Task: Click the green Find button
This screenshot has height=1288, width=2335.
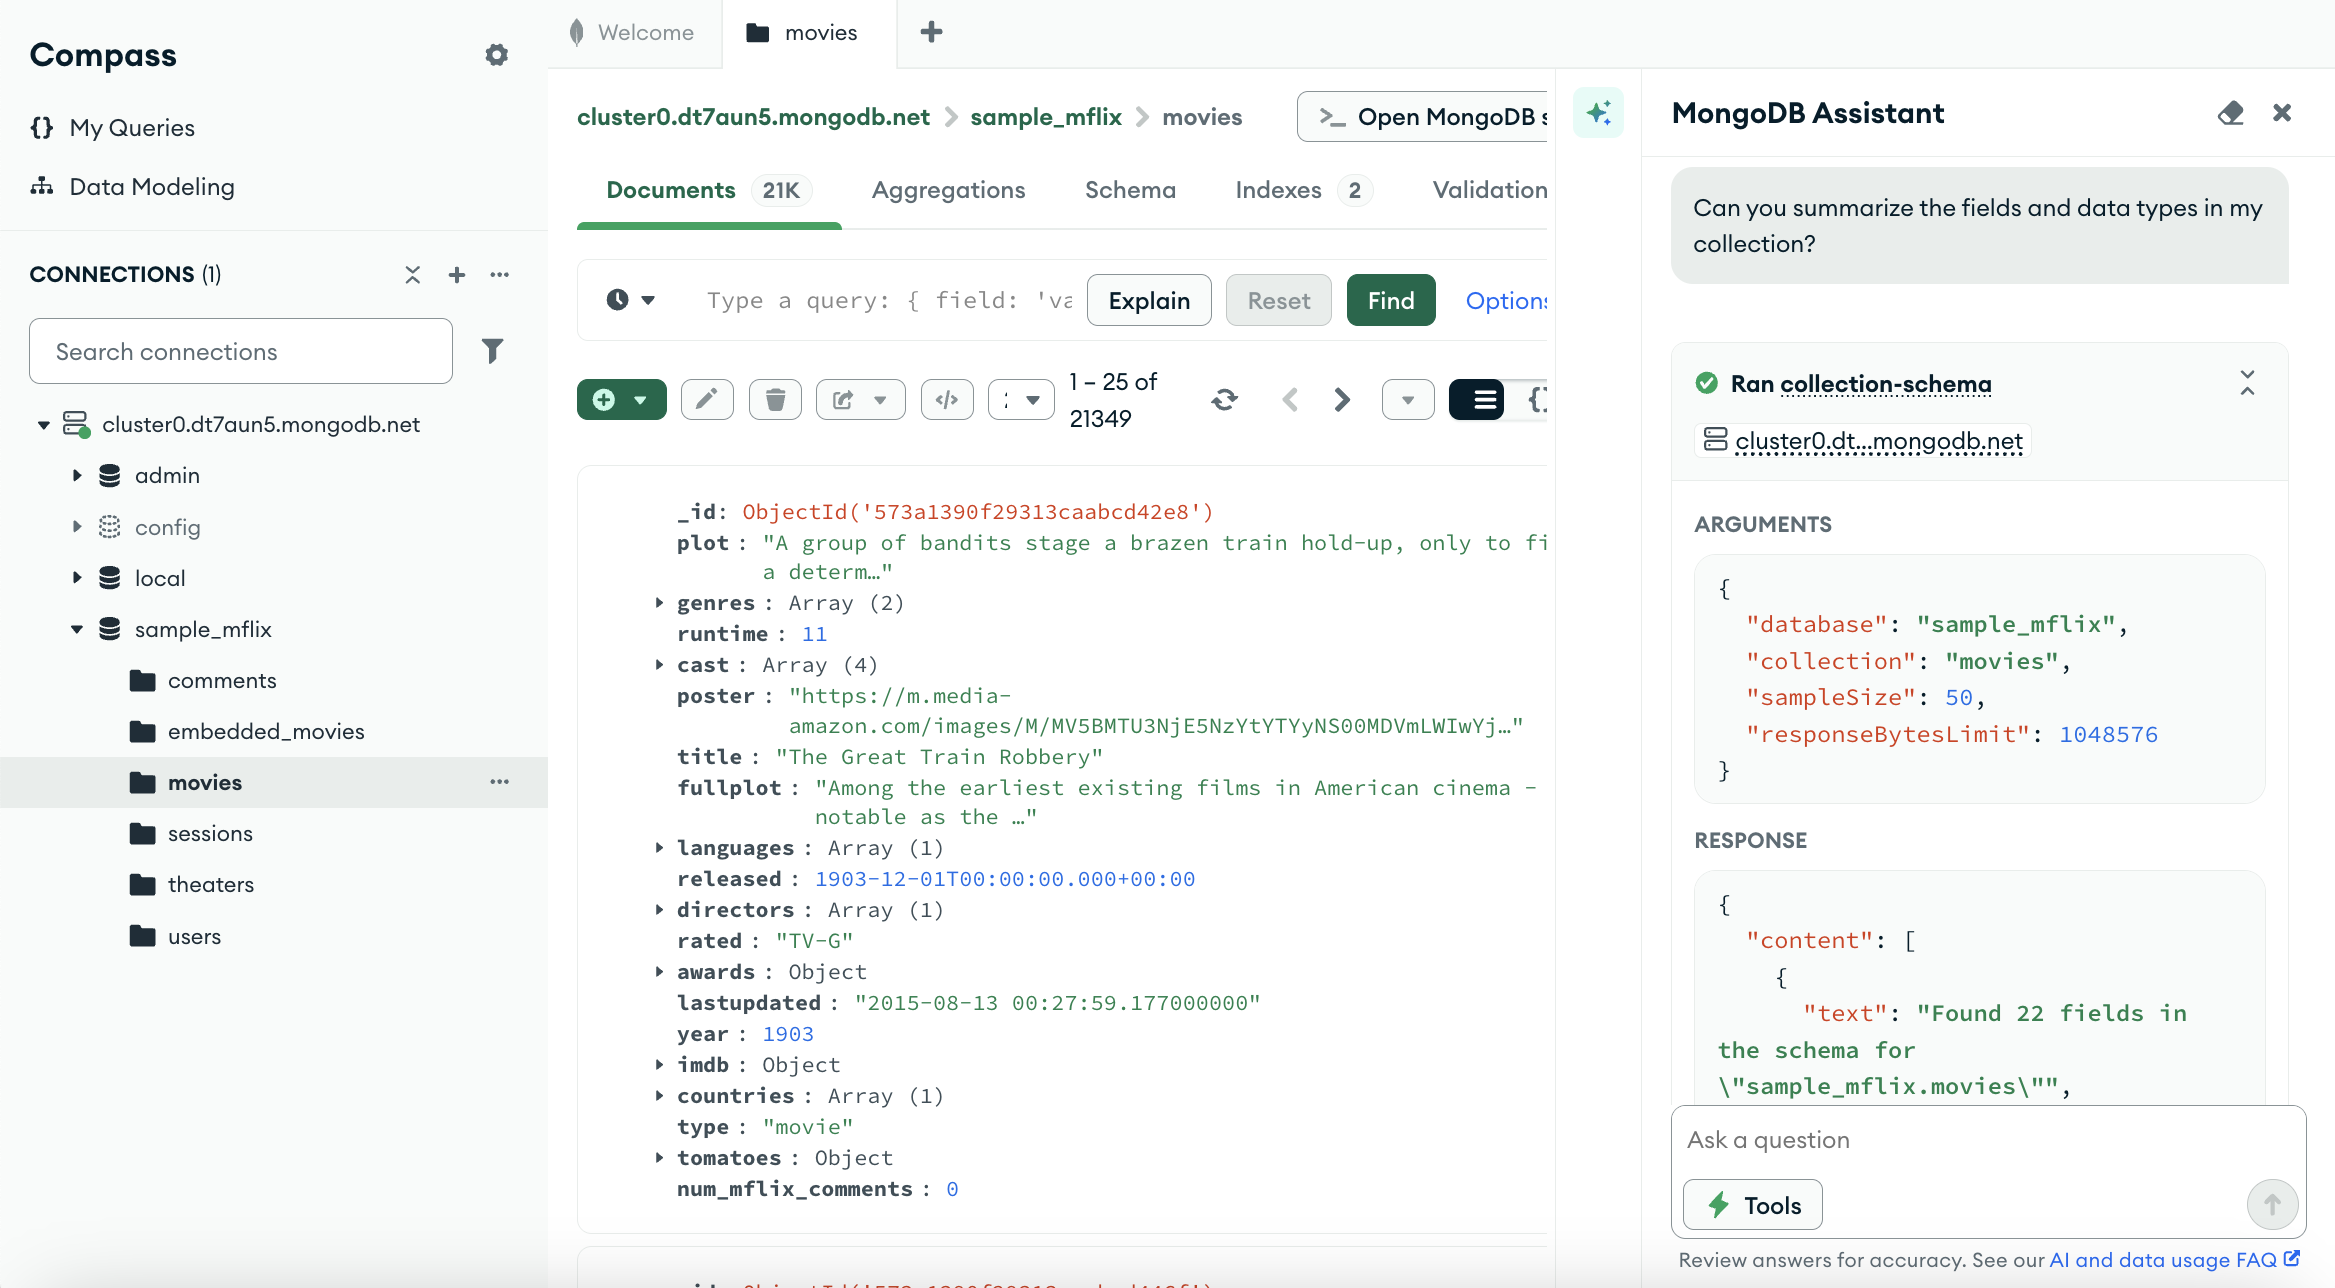Action: pos(1390,300)
